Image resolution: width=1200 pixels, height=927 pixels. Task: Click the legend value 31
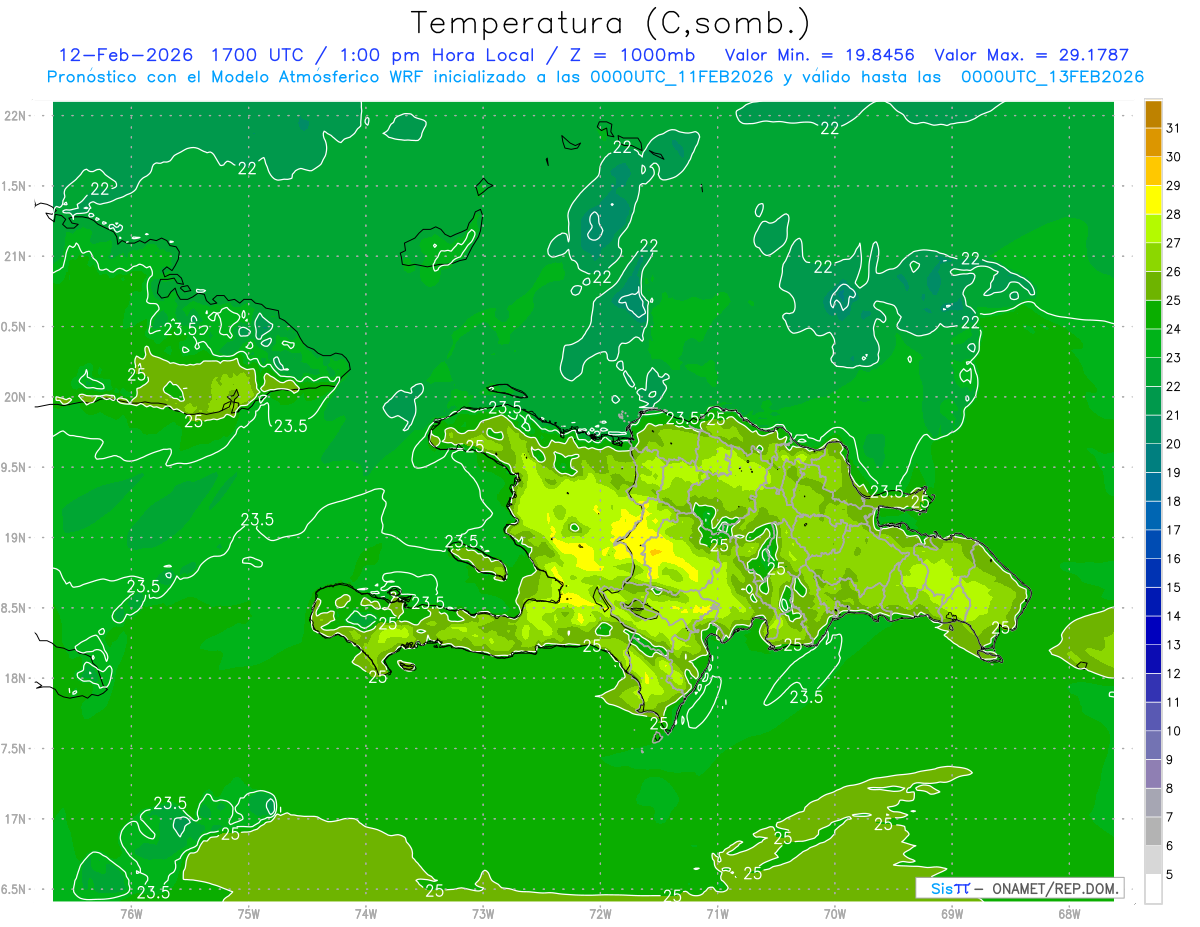tap(1174, 128)
